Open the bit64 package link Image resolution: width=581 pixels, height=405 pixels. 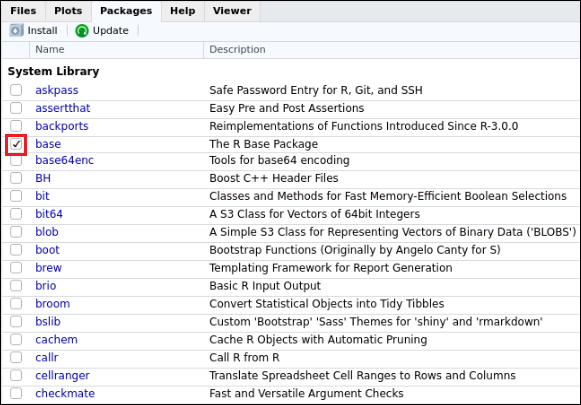point(49,214)
